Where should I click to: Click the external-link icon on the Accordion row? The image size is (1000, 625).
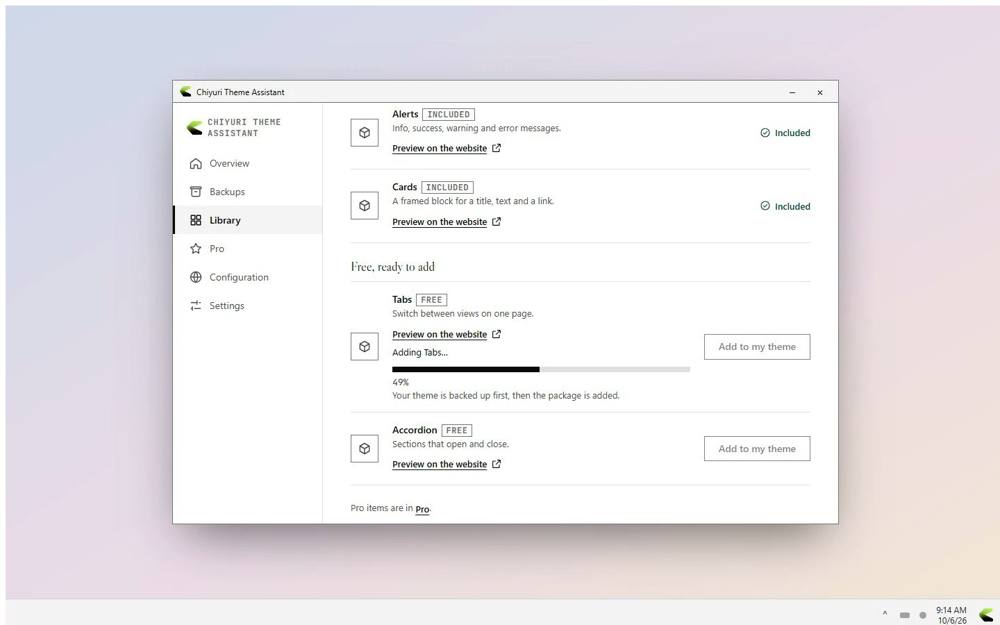click(496, 464)
